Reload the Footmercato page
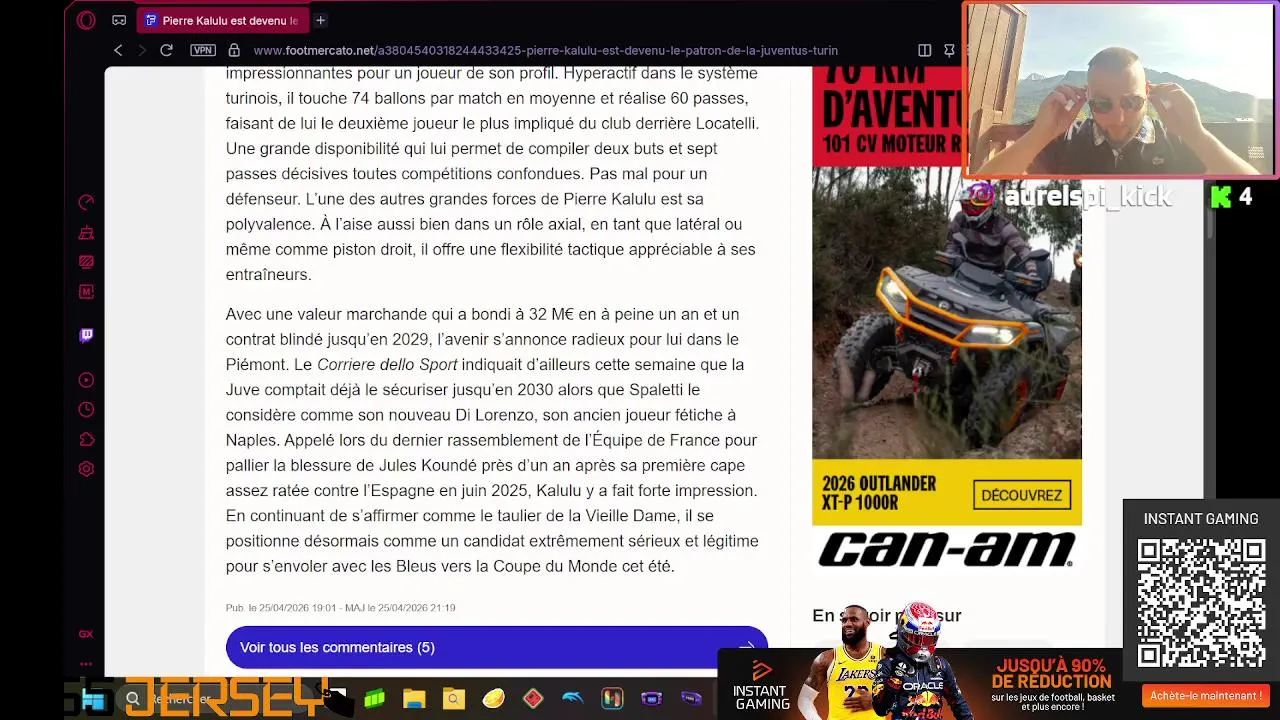 coord(166,50)
